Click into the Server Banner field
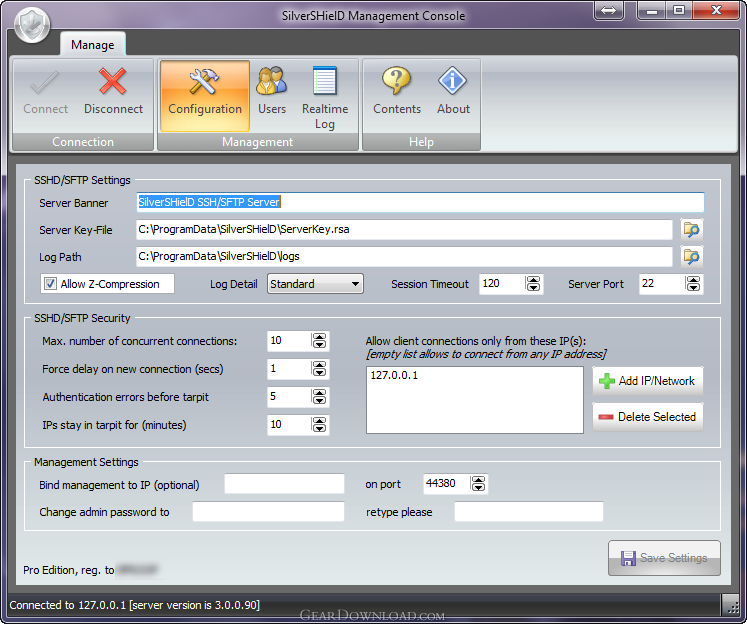The height and width of the screenshot is (624, 747). (420, 202)
